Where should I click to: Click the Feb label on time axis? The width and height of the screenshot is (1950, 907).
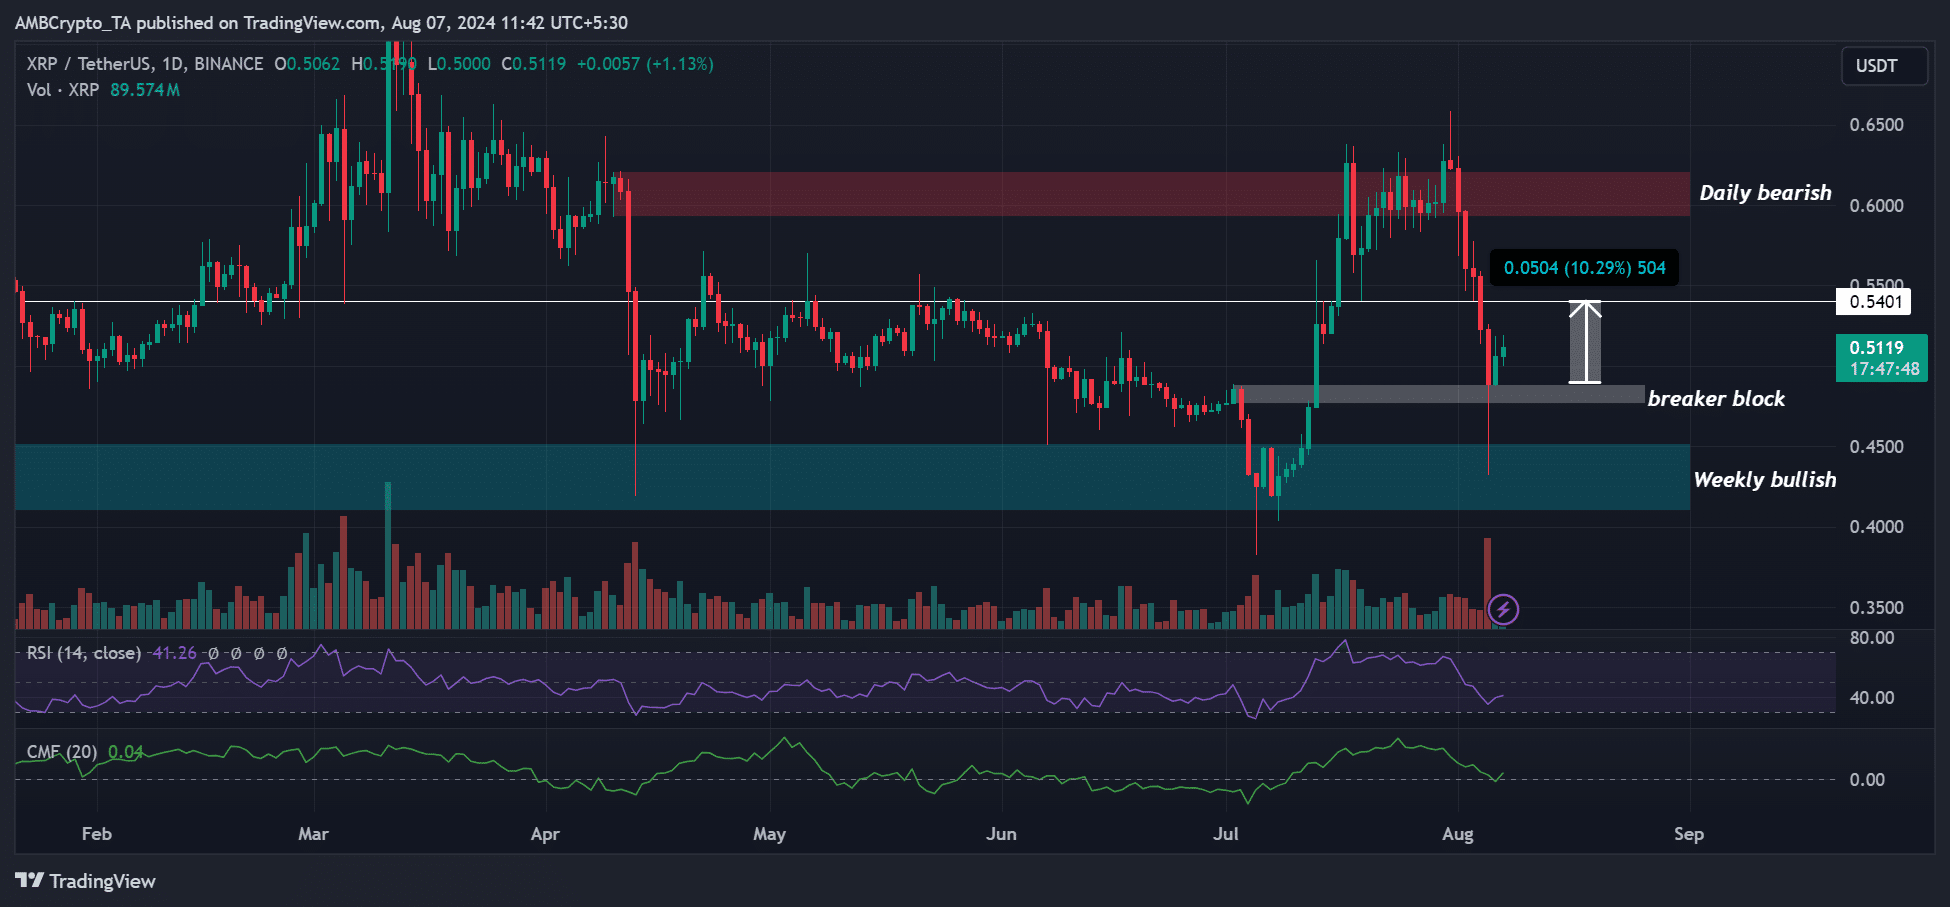click(96, 834)
